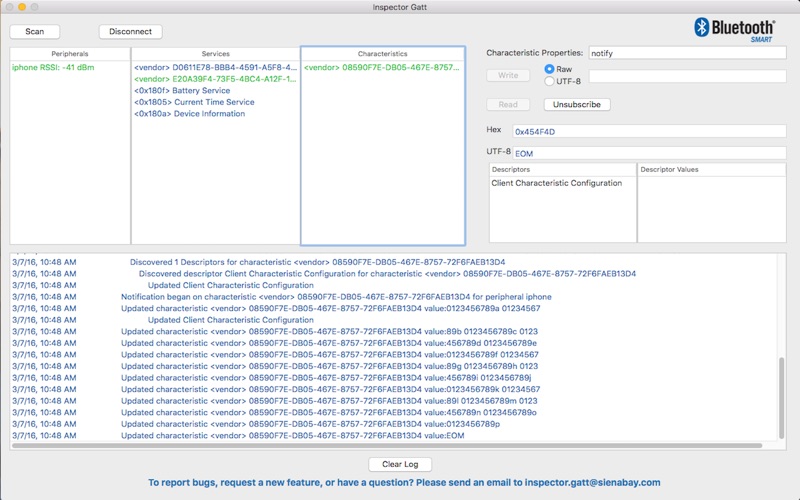Select vendor service D0611E78-BBB4-4591
The width and height of the screenshot is (800, 500).
pyautogui.click(x=215, y=67)
